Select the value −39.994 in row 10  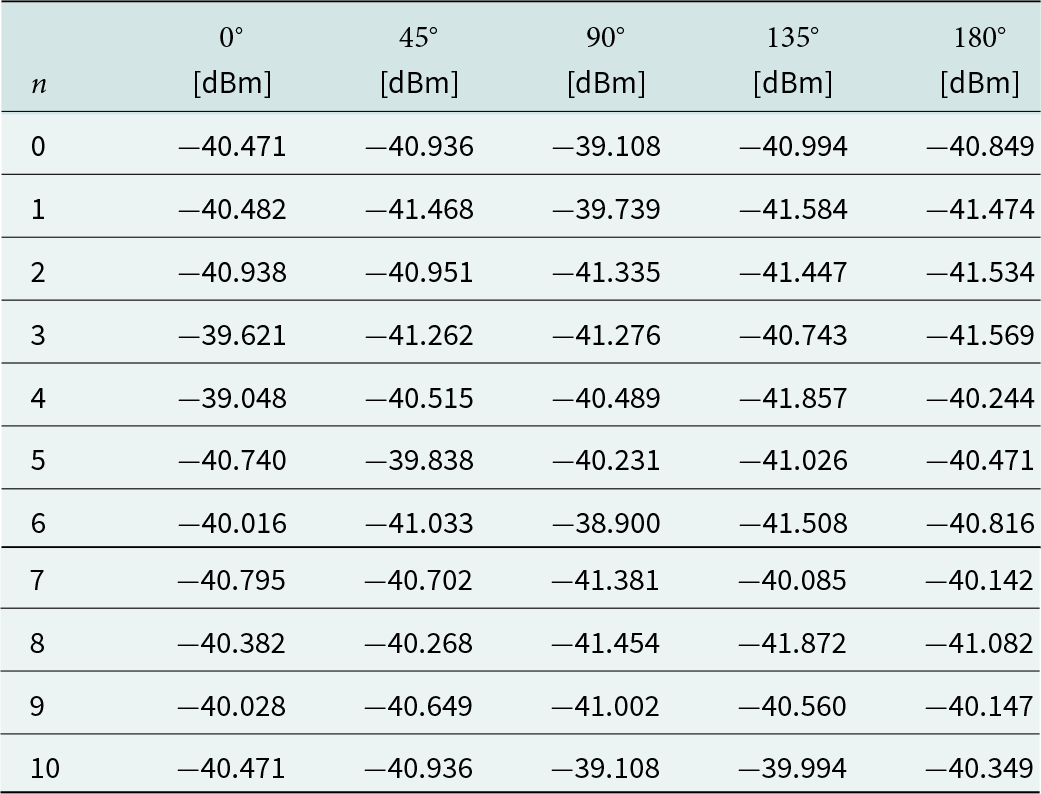click(x=793, y=768)
